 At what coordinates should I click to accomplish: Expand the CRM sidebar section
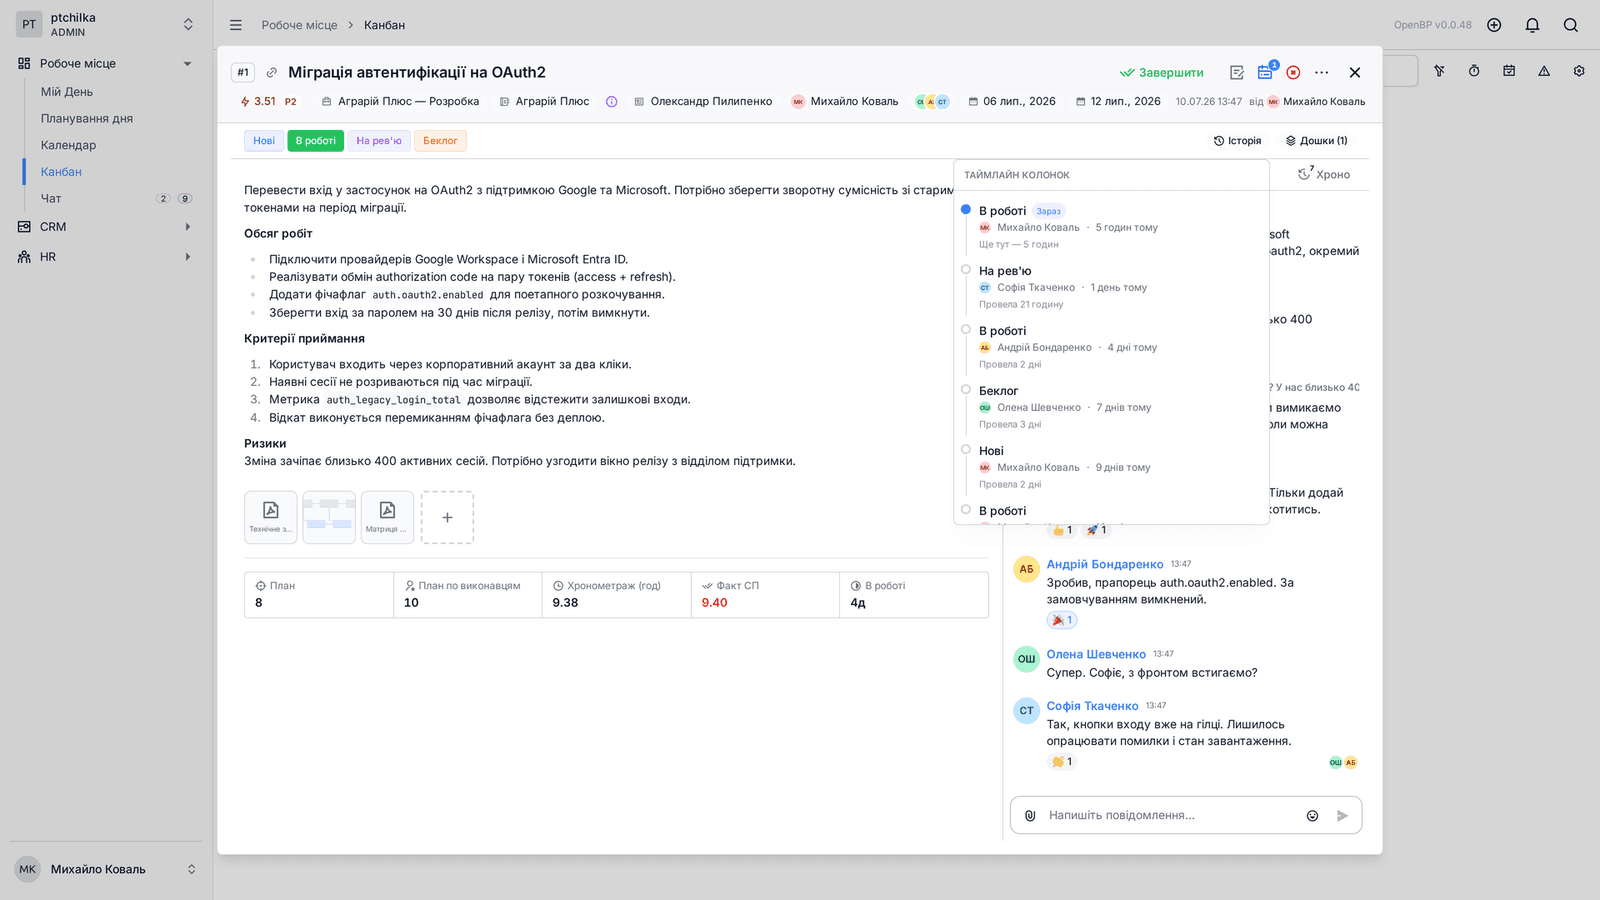point(187,227)
